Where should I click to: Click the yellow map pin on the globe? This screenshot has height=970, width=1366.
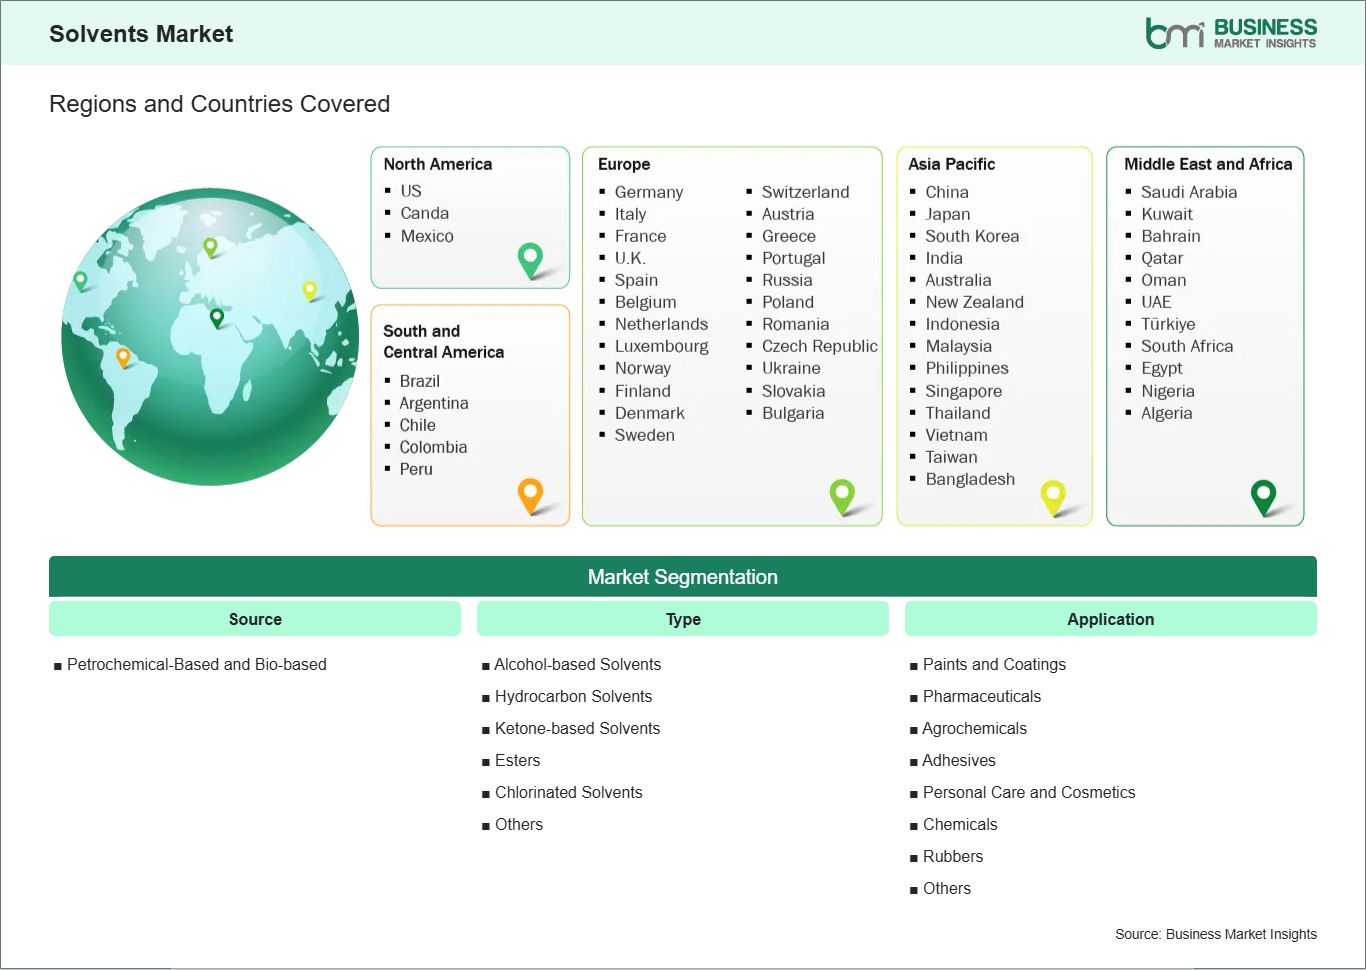(x=309, y=290)
